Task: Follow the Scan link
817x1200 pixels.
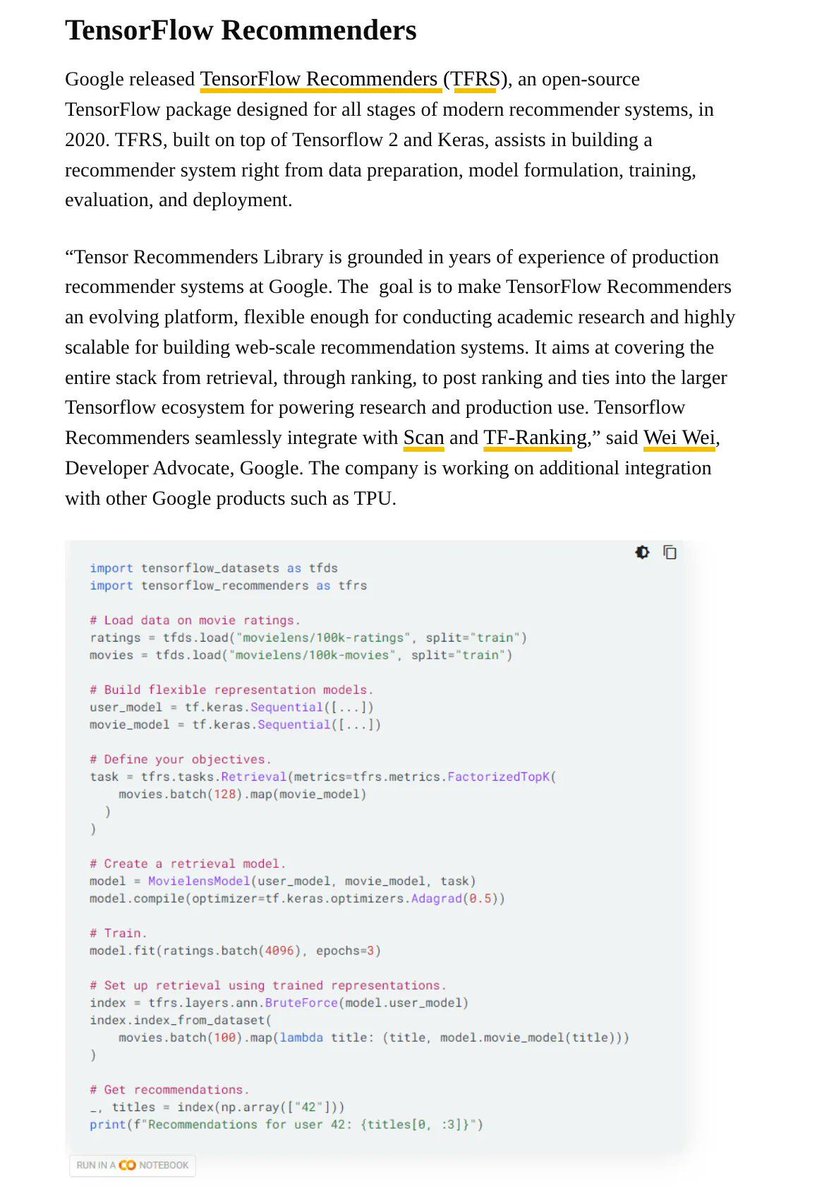Action: coord(424,438)
